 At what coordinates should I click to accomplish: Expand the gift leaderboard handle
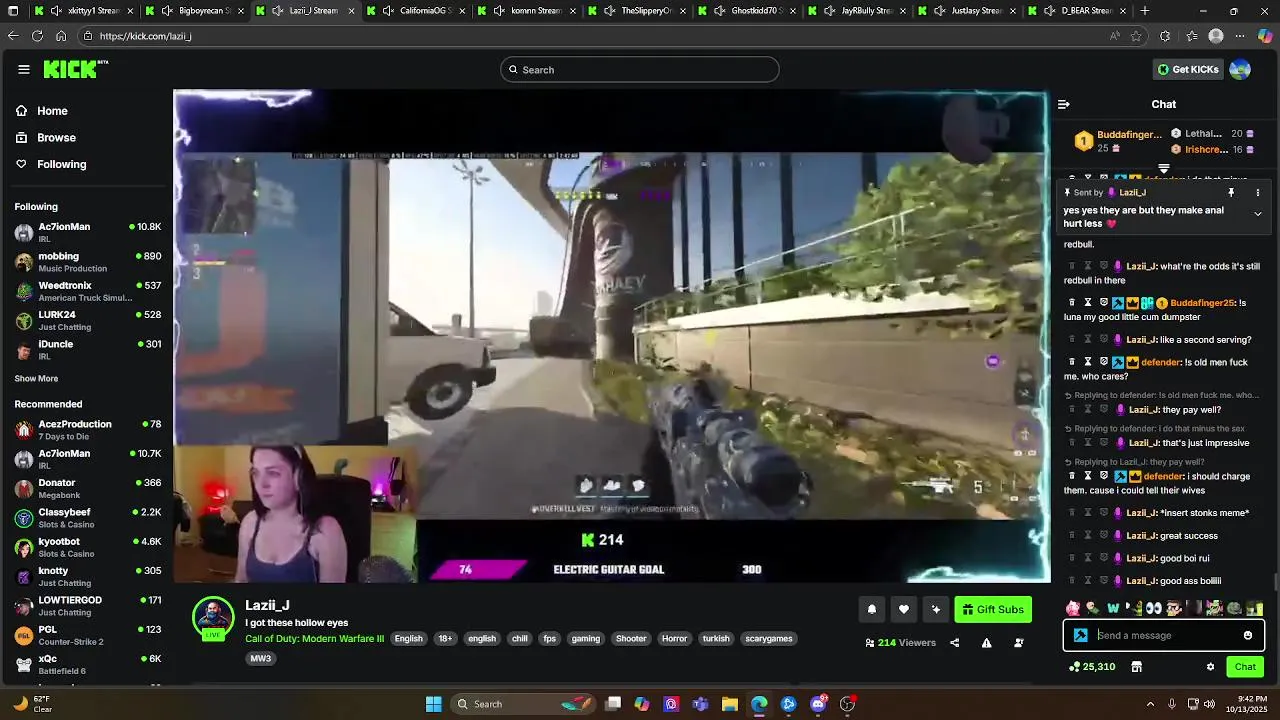click(1164, 169)
